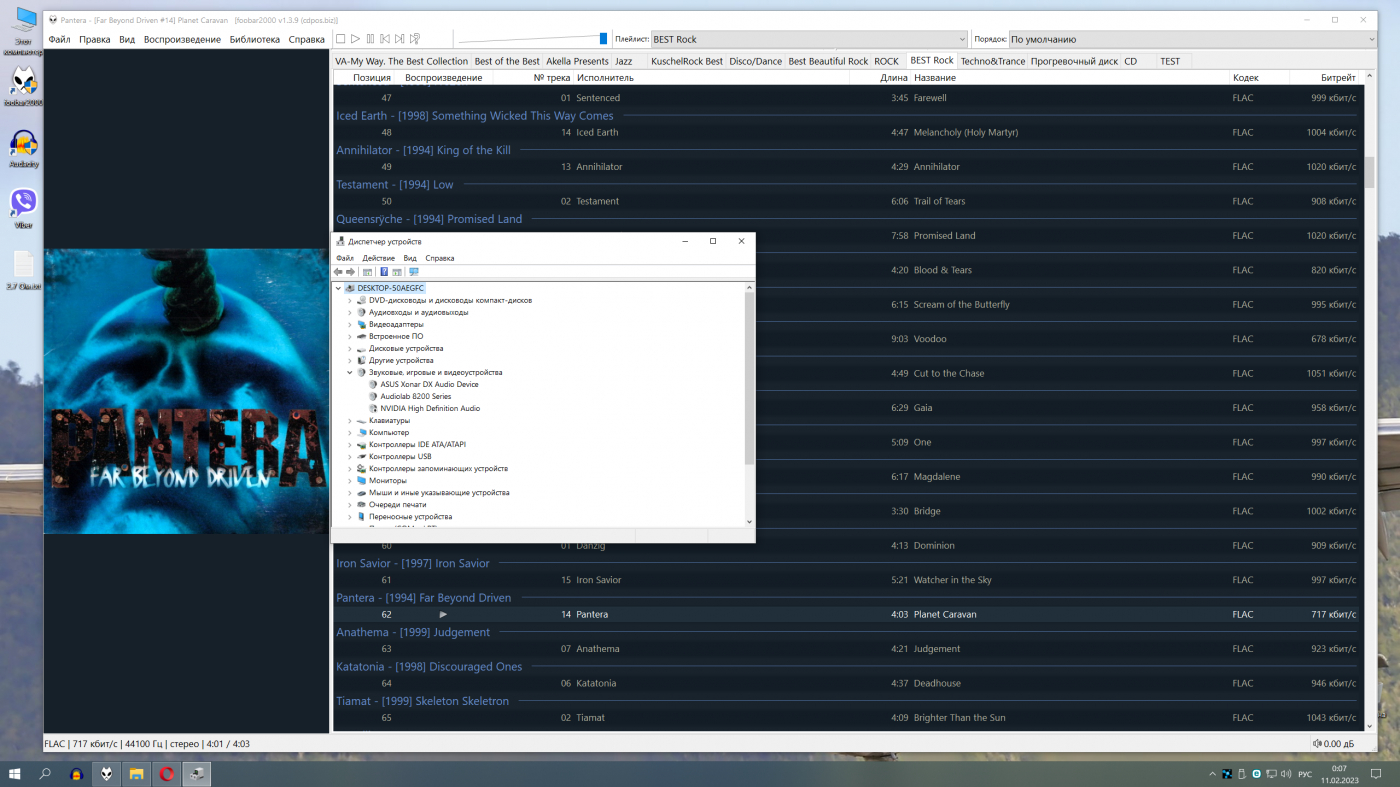
Task: Click the Play button in playback toolbar
Action: (x=355, y=39)
